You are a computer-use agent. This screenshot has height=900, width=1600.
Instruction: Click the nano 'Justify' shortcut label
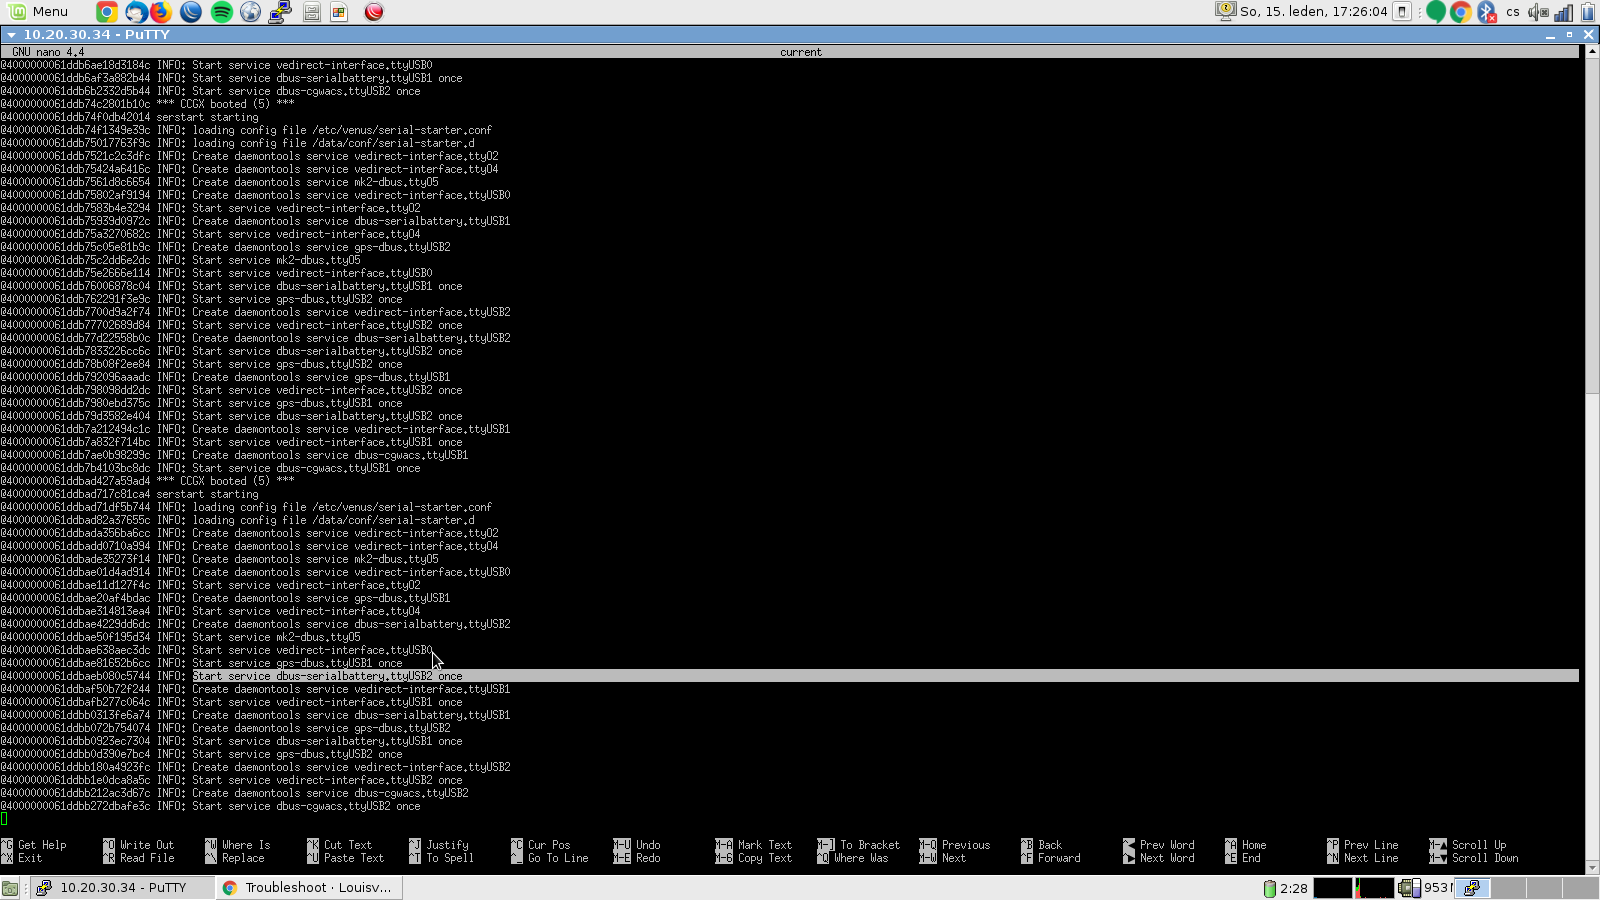[x=447, y=845]
